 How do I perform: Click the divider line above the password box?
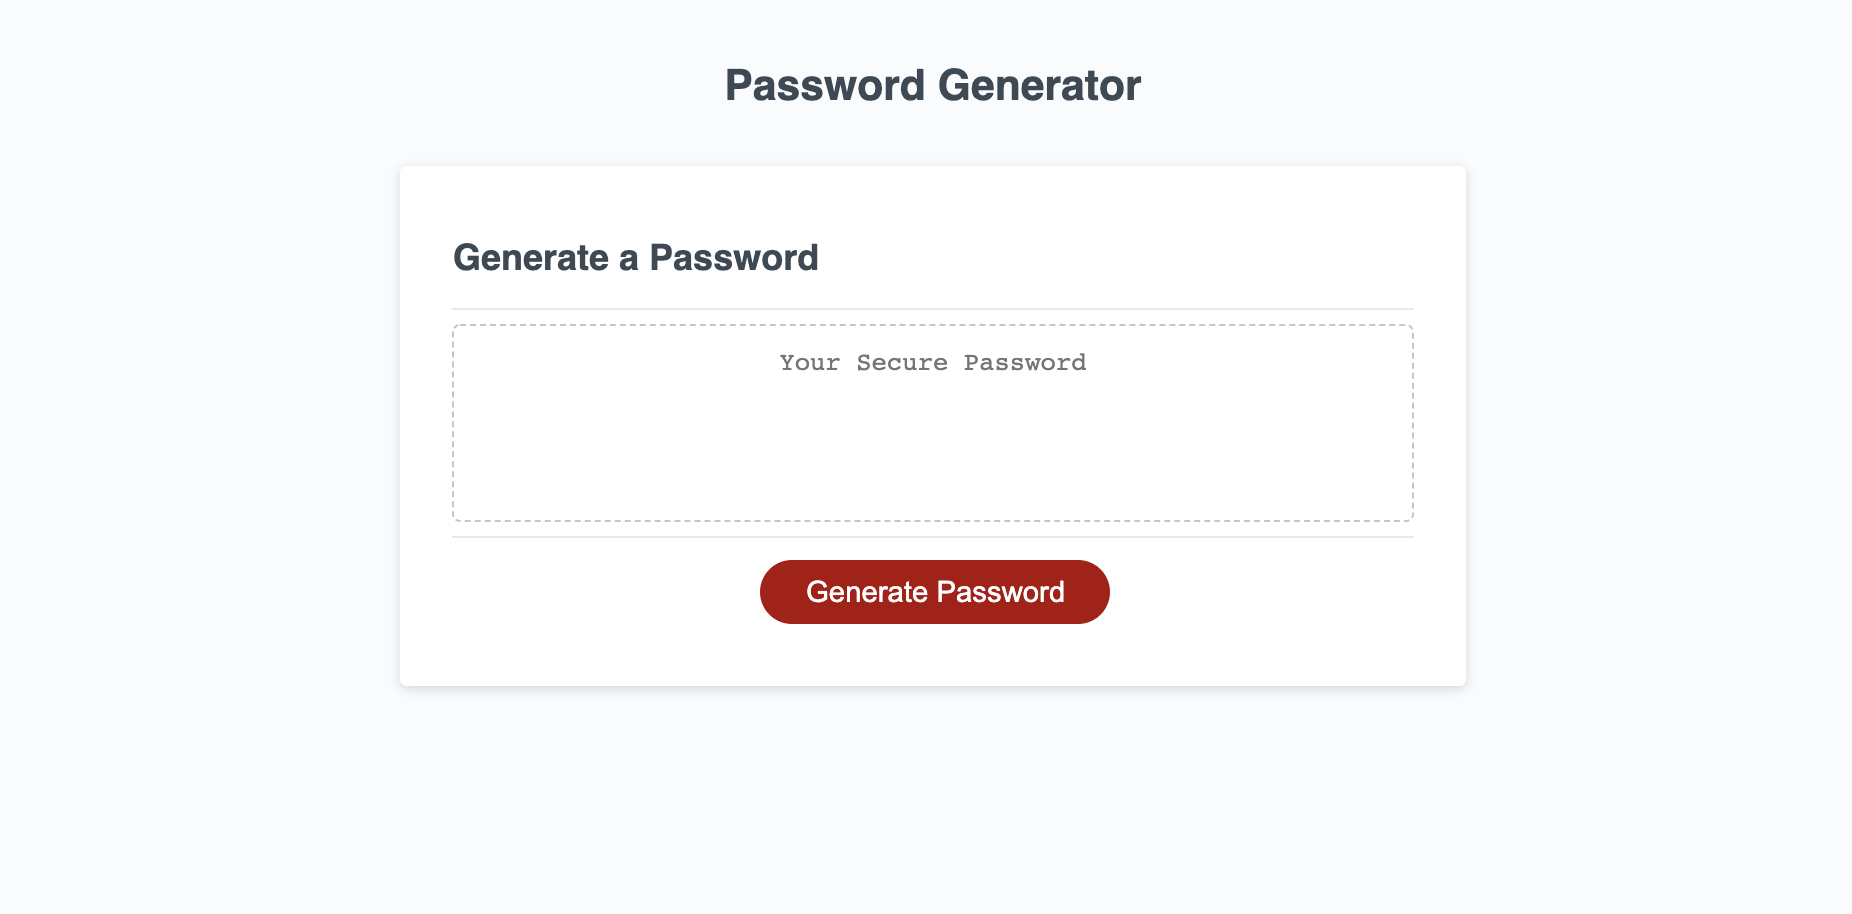coord(932,309)
